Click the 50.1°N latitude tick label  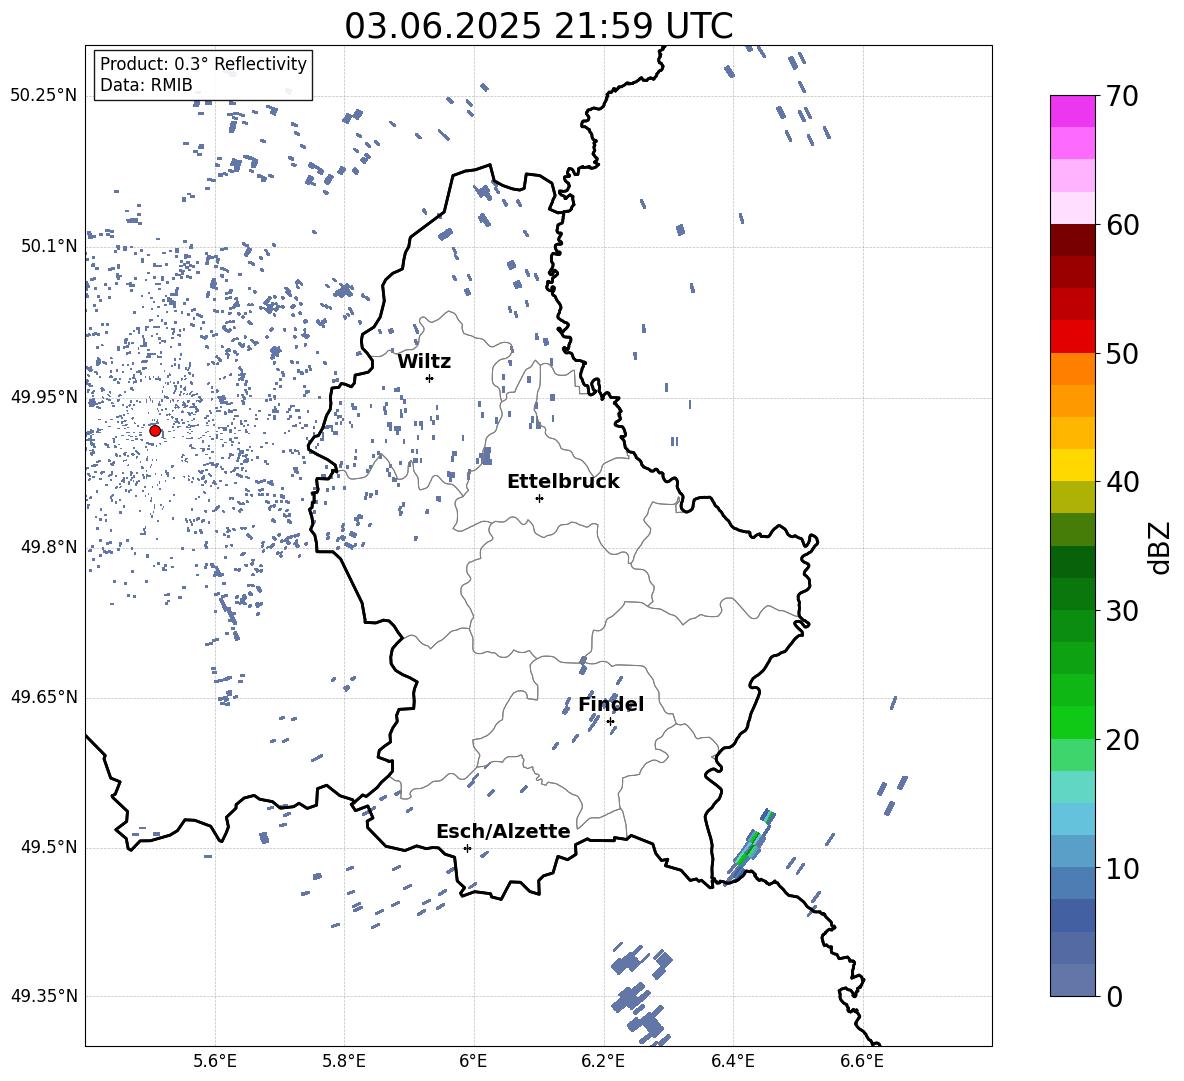(x=49, y=246)
